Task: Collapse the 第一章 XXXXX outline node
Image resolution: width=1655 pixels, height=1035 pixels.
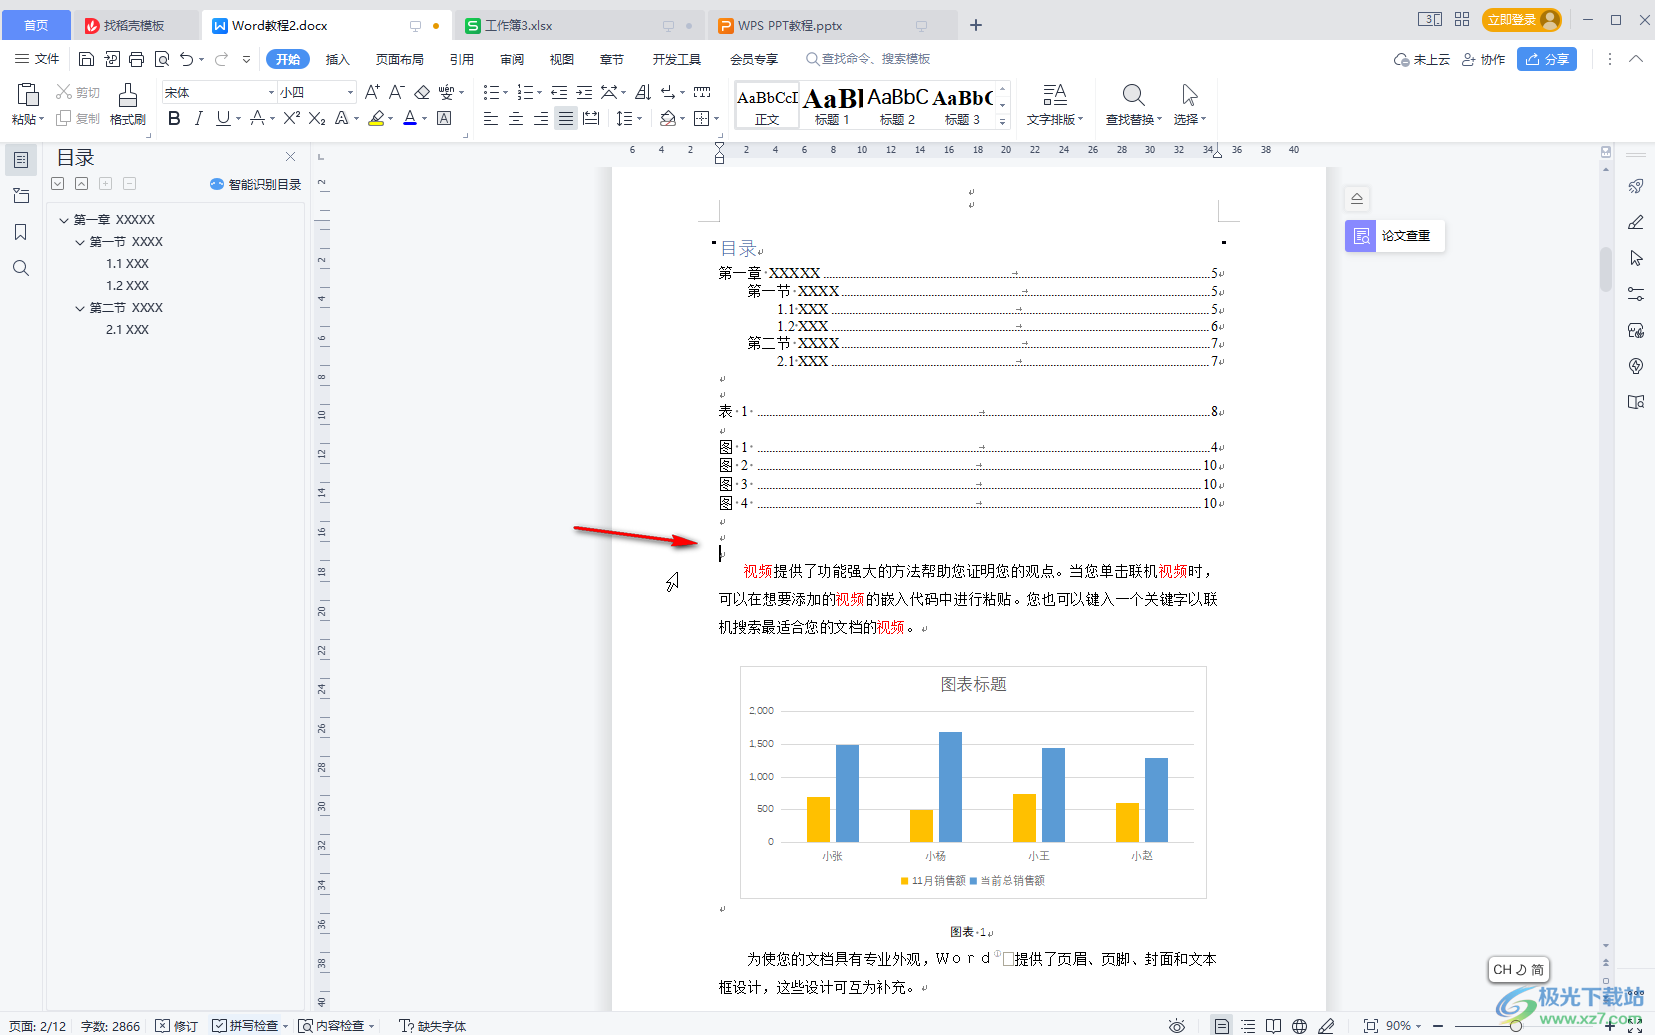Action: pyautogui.click(x=64, y=220)
